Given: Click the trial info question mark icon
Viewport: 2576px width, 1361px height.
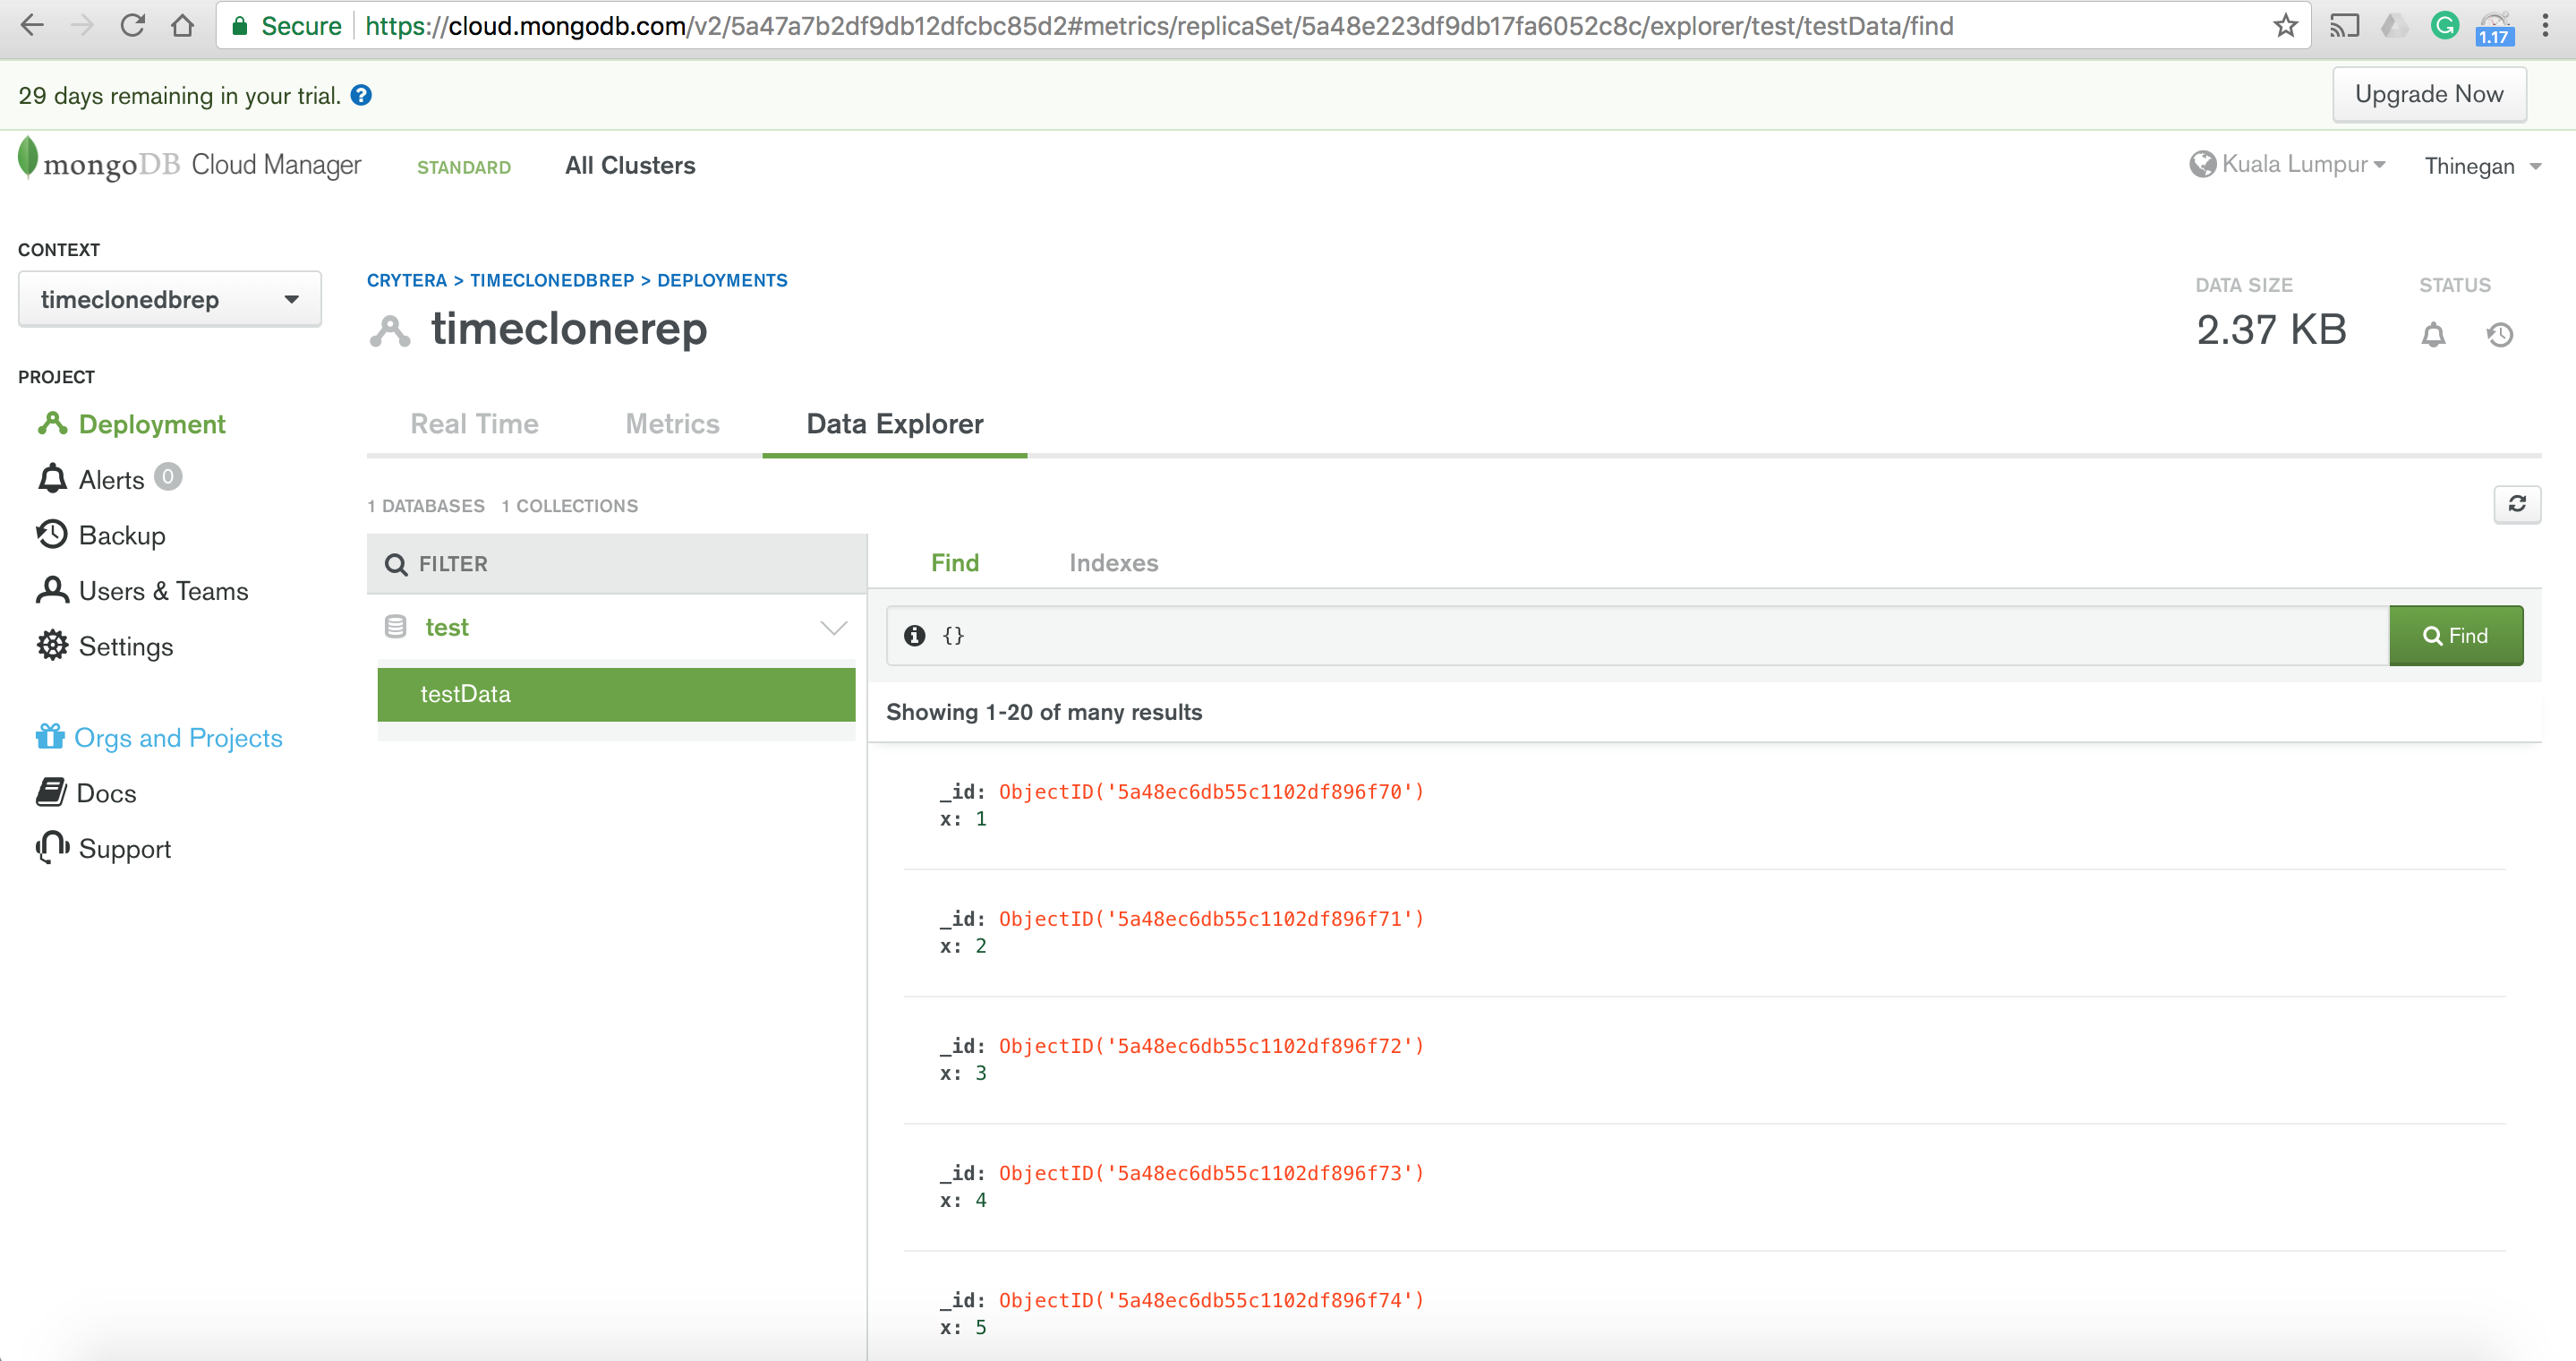Looking at the screenshot, I should tap(361, 95).
